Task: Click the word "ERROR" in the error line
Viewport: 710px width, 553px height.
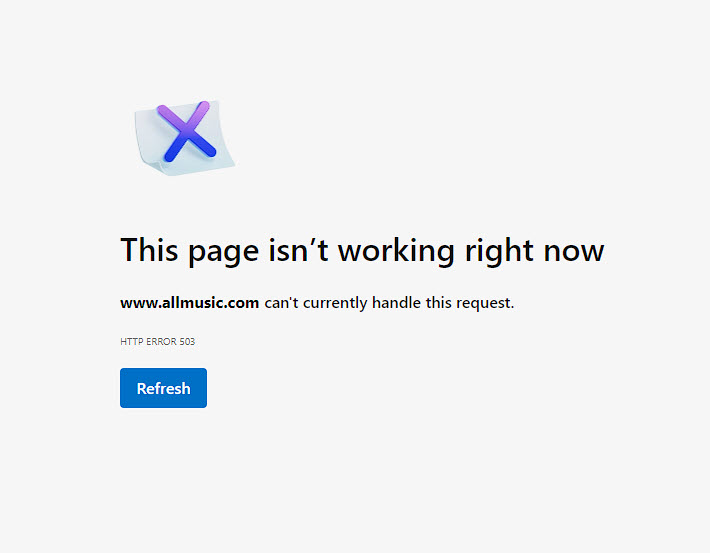Action: 161,341
